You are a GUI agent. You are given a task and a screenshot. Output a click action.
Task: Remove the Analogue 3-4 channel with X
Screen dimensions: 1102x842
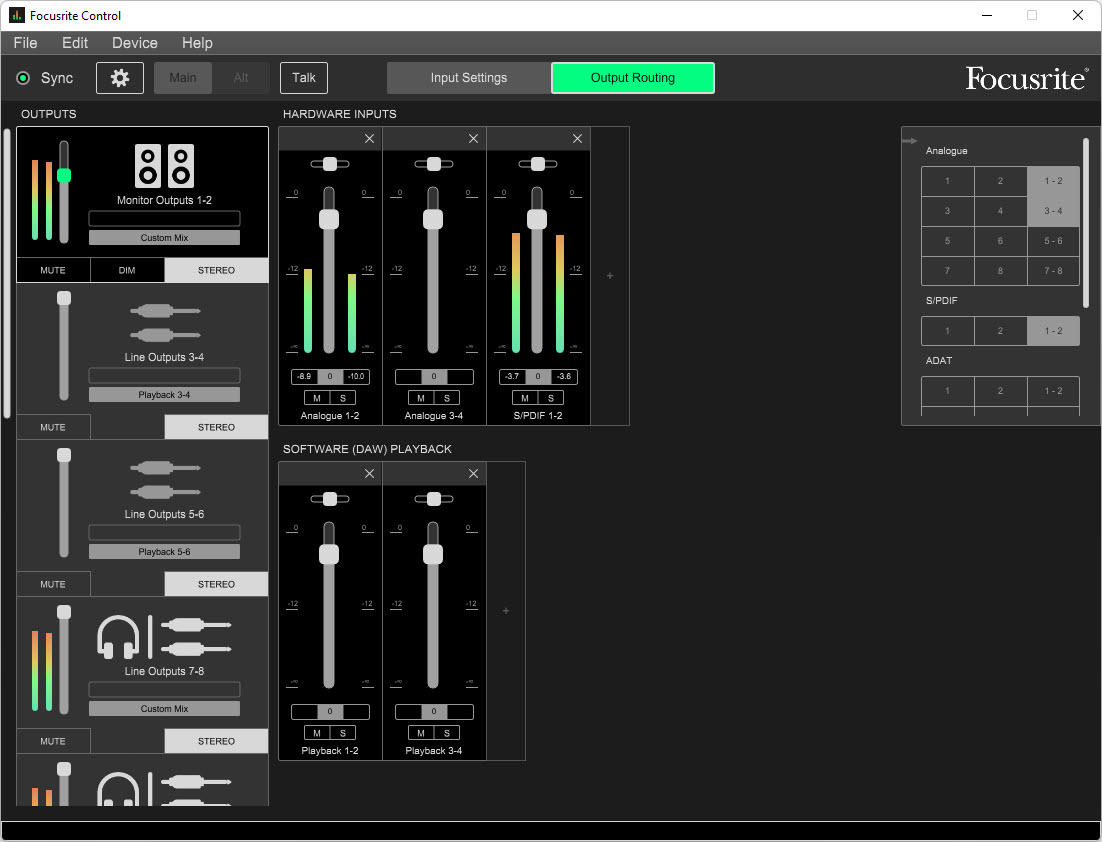coord(473,138)
